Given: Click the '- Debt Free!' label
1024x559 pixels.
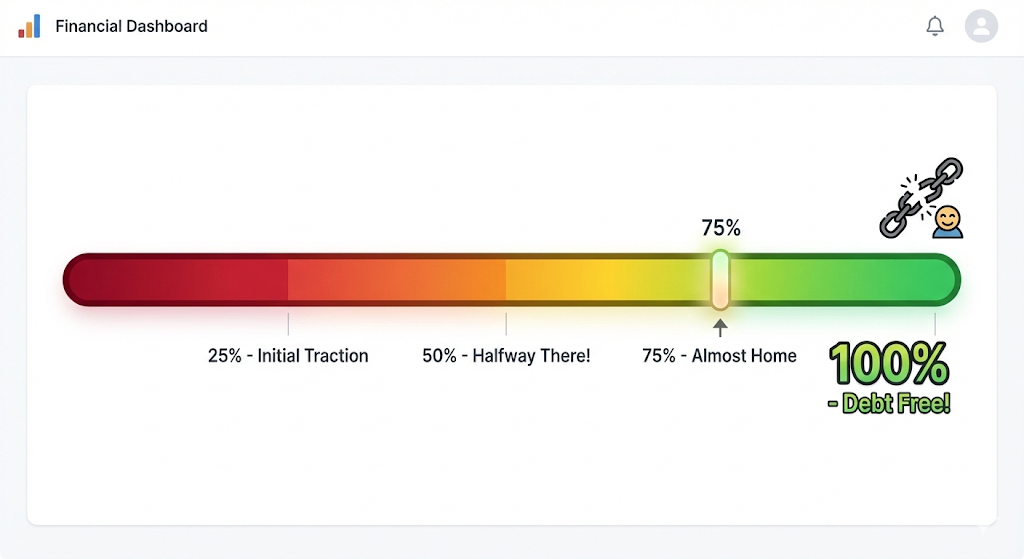Looking at the screenshot, I should (889, 404).
